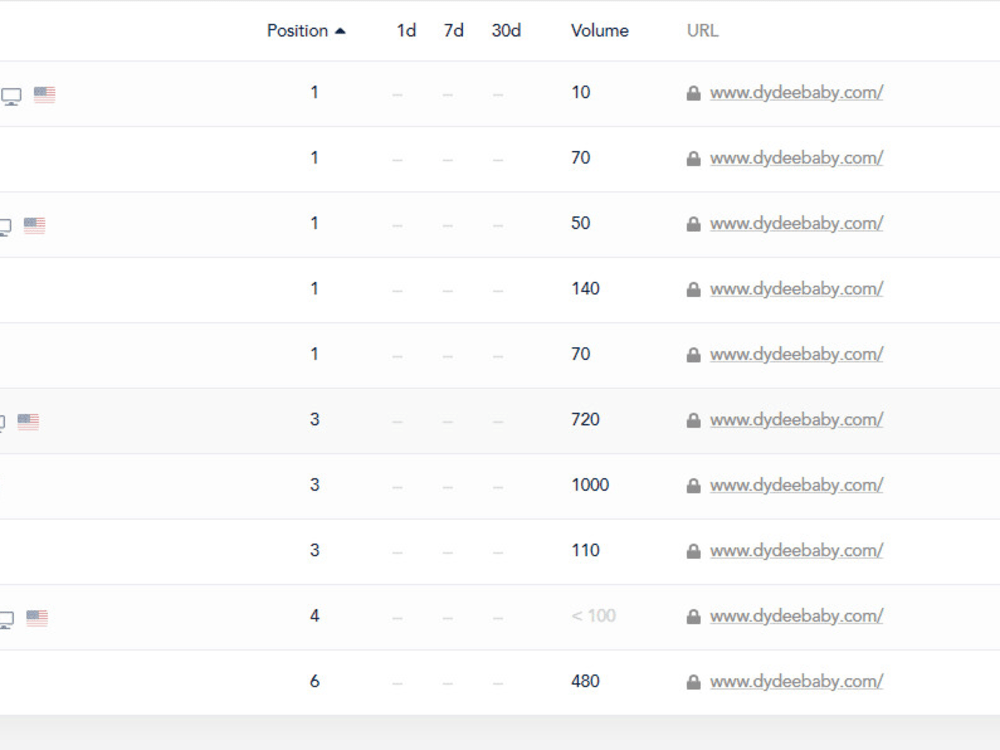
Task: Click position value 4
Action: pos(314,616)
